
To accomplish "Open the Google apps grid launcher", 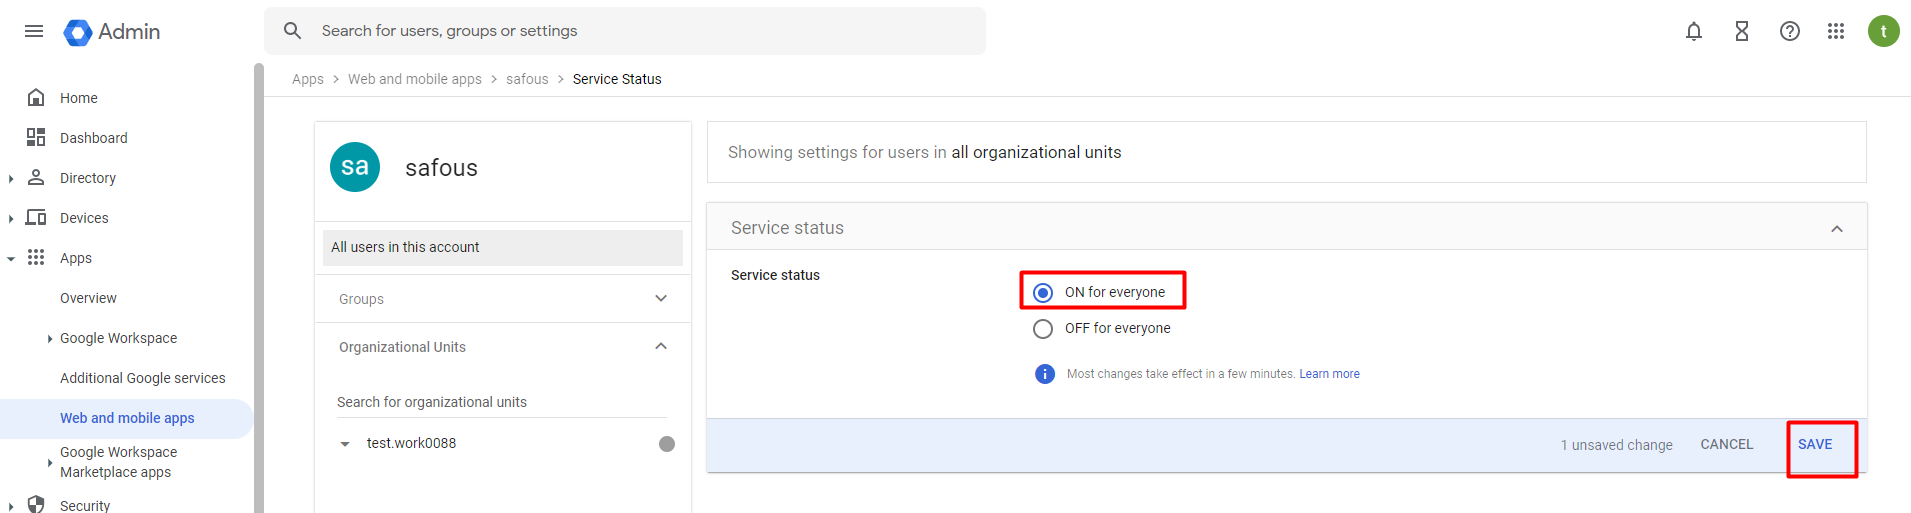I will [1835, 31].
